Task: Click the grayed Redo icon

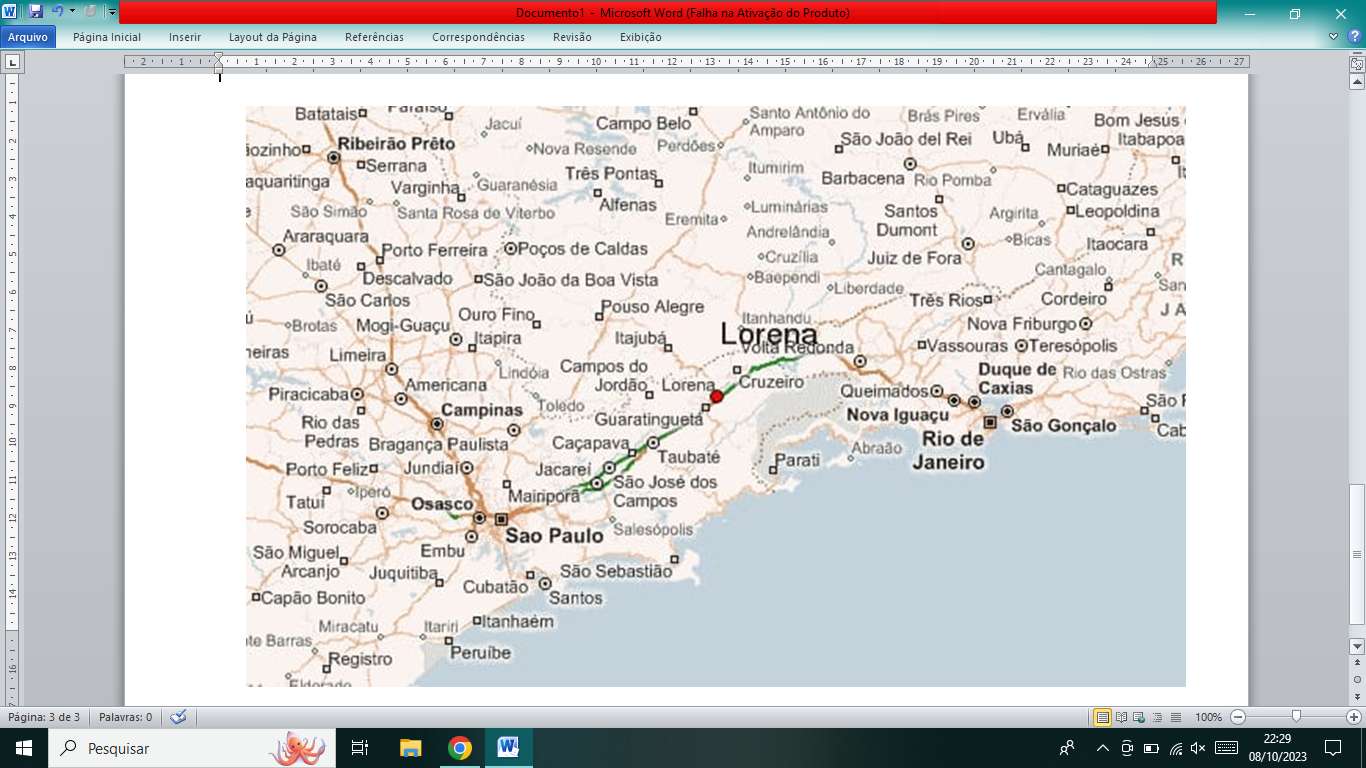Action: [89, 12]
